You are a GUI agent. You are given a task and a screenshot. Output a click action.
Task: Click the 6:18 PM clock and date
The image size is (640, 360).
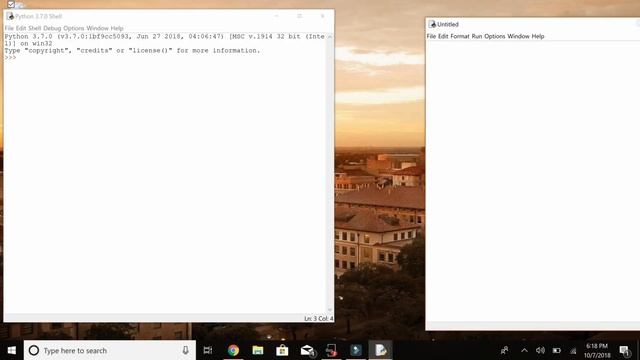(597, 350)
